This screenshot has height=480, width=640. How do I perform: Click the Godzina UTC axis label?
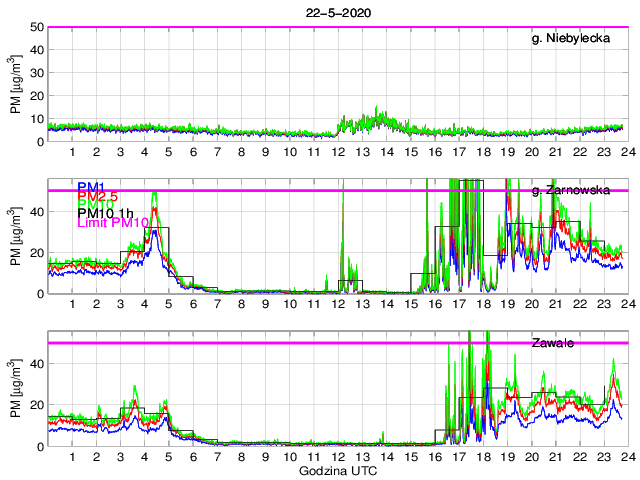336,470
